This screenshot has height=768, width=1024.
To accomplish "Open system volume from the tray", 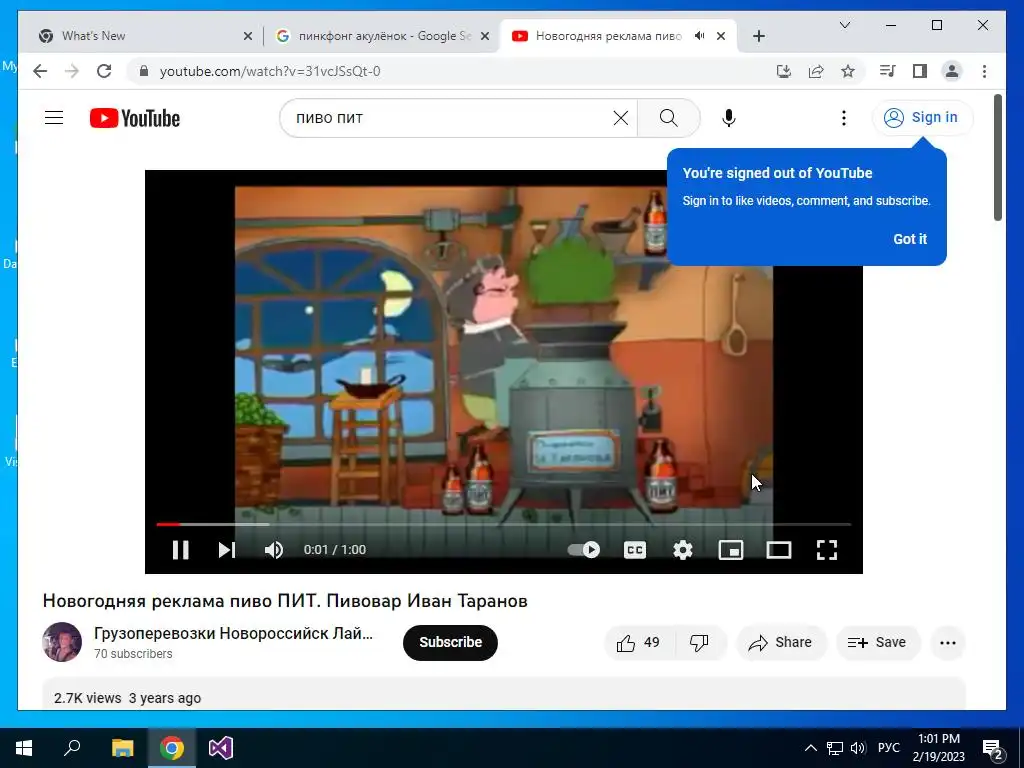I will pyautogui.click(x=858, y=748).
